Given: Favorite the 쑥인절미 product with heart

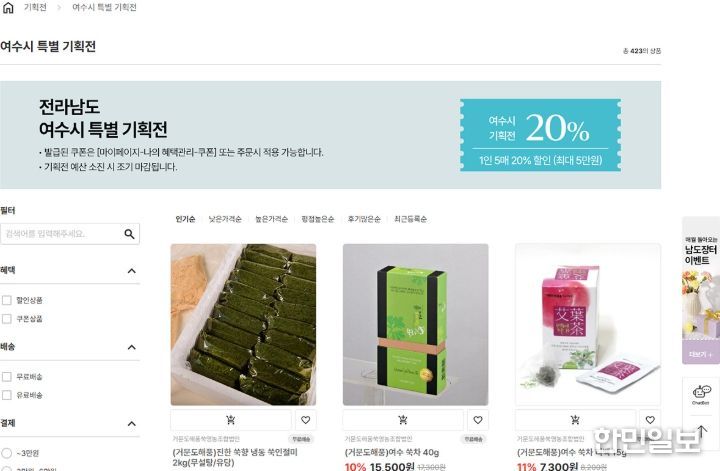Looking at the screenshot, I should click(x=305, y=420).
